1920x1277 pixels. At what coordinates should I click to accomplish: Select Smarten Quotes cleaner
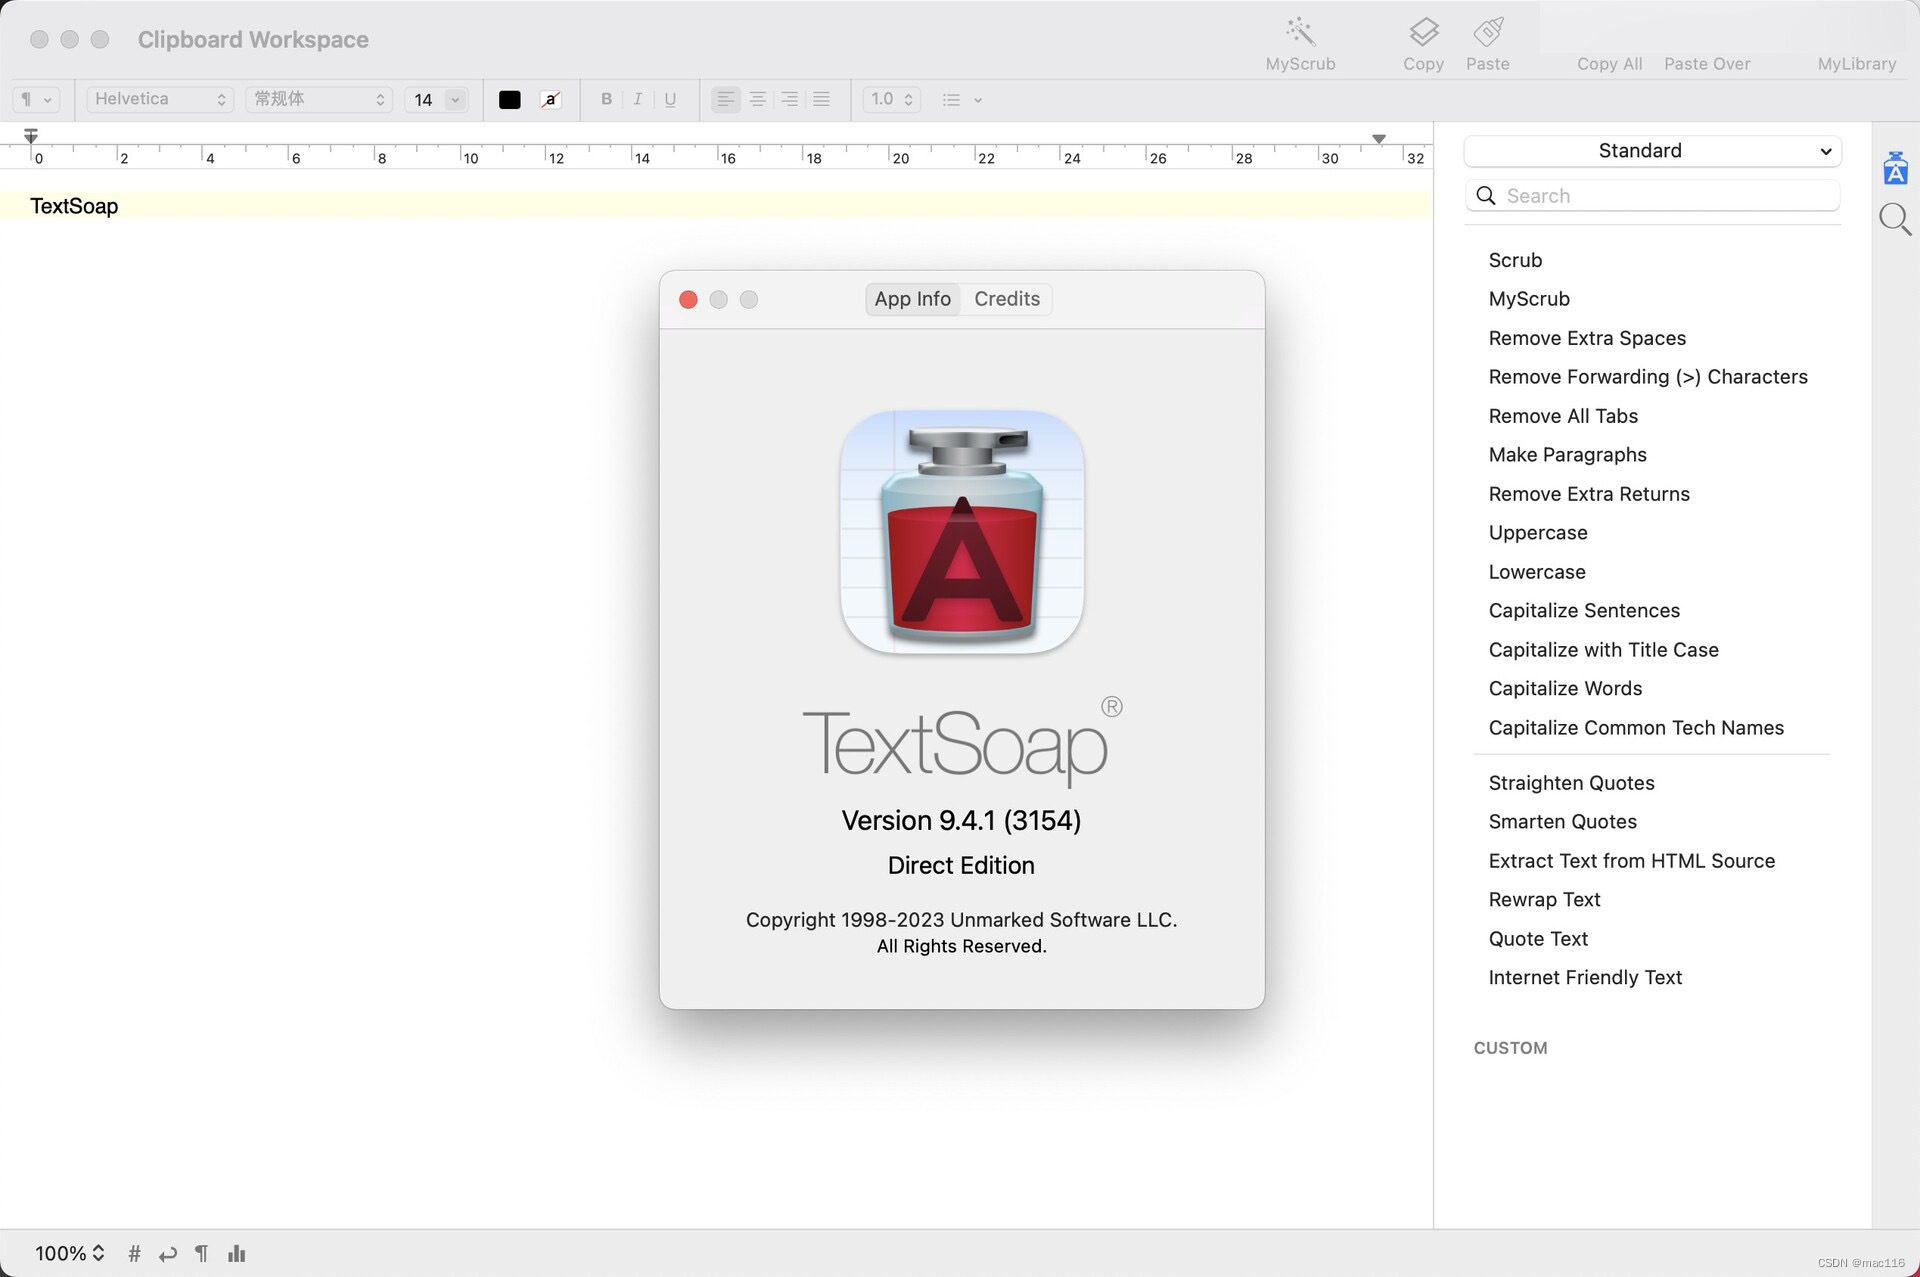[1562, 822]
